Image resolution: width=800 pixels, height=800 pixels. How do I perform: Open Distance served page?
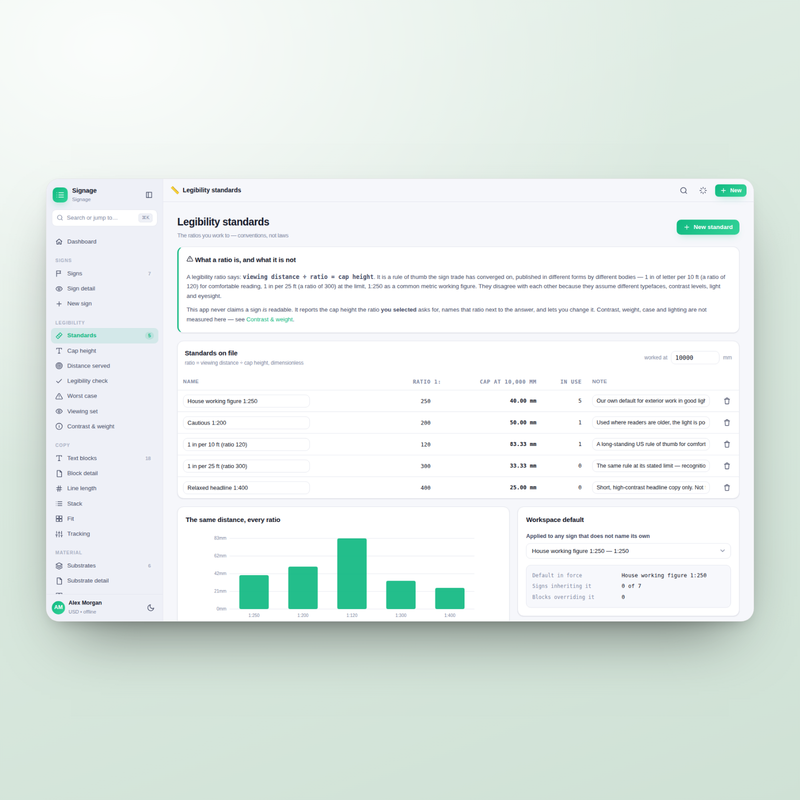(105, 366)
